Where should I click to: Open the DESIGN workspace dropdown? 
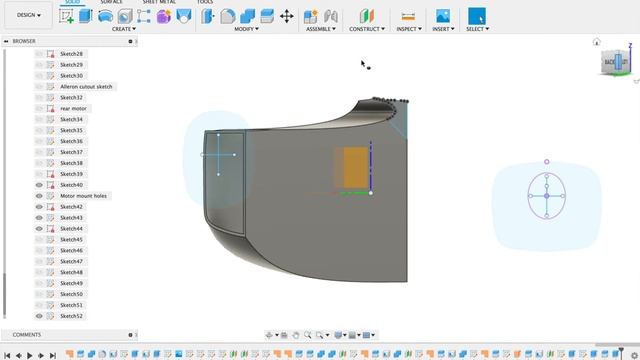point(29,15)
